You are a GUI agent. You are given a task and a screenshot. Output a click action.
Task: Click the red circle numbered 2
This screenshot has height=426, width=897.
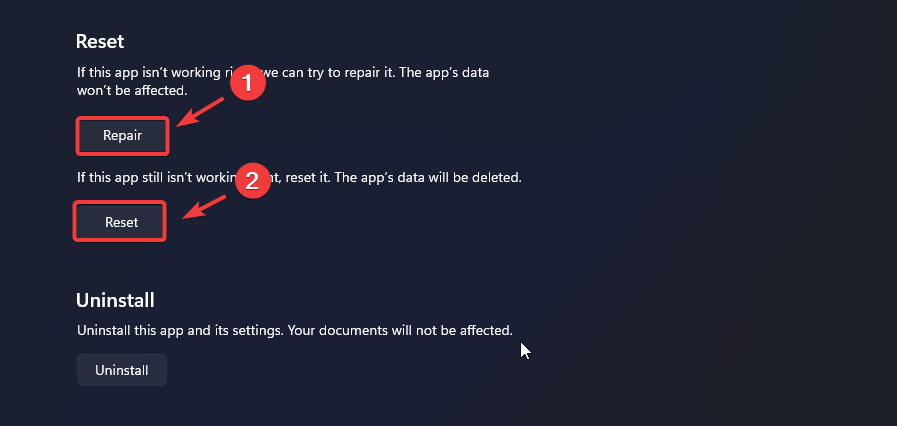click(x=252, y=181)
